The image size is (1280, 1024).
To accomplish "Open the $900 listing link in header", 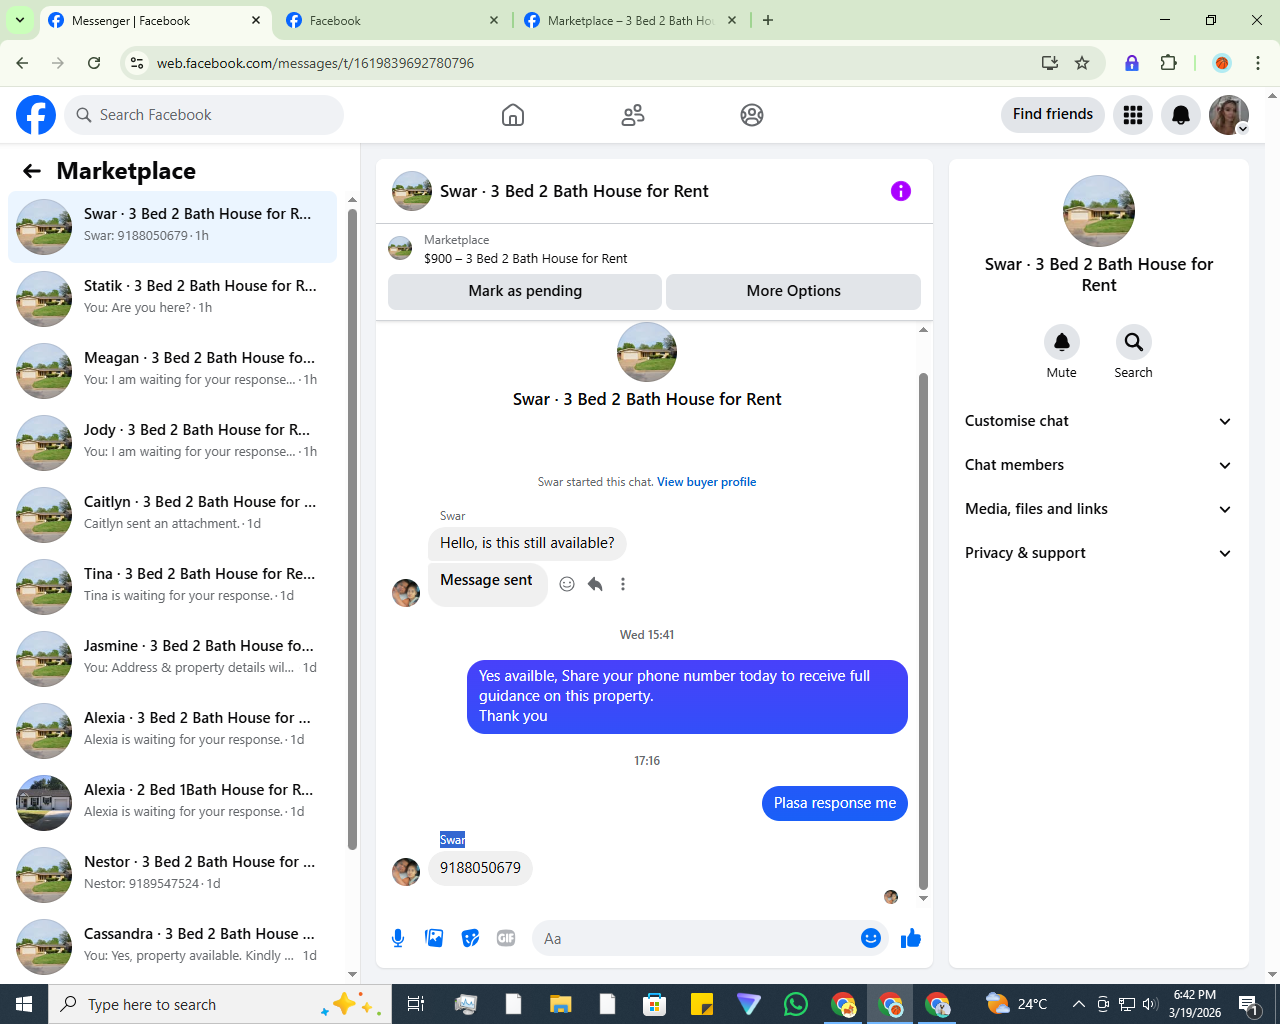I will click(x=525, y=258).
